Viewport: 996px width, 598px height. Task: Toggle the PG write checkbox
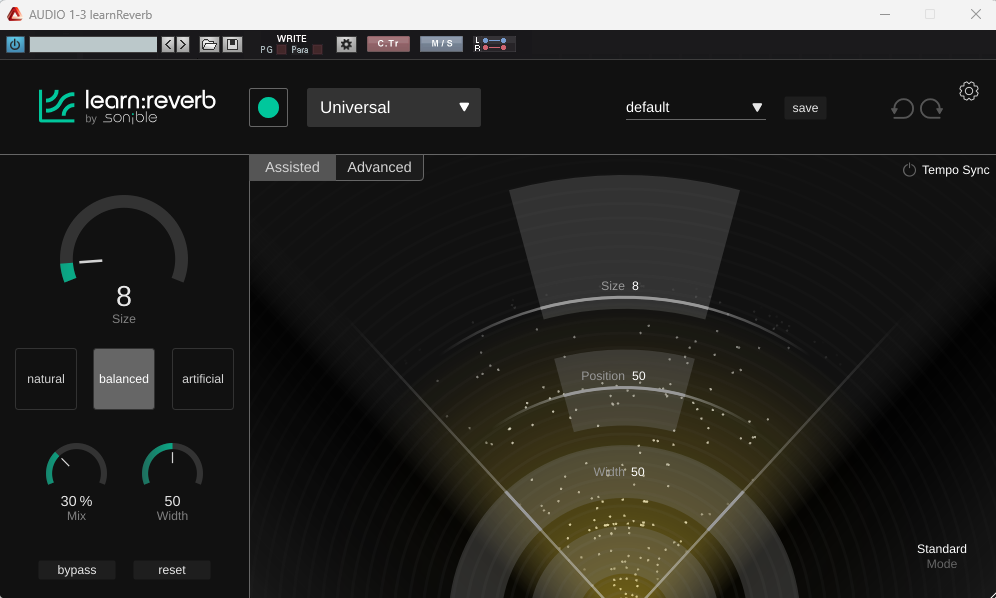click(281, 50)
